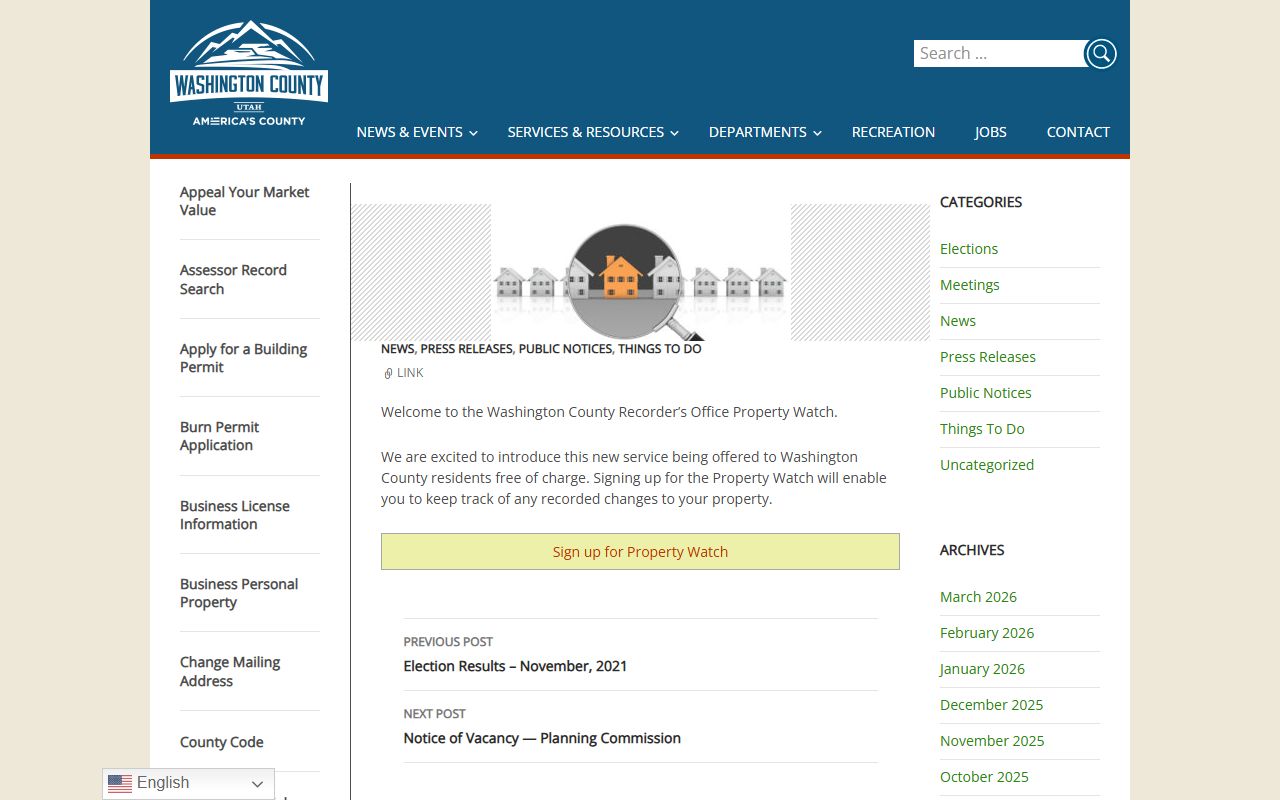1280x800 pixels.
Task: Click the PUBLIC NOTICES post tag
Action: pos(565,349)
